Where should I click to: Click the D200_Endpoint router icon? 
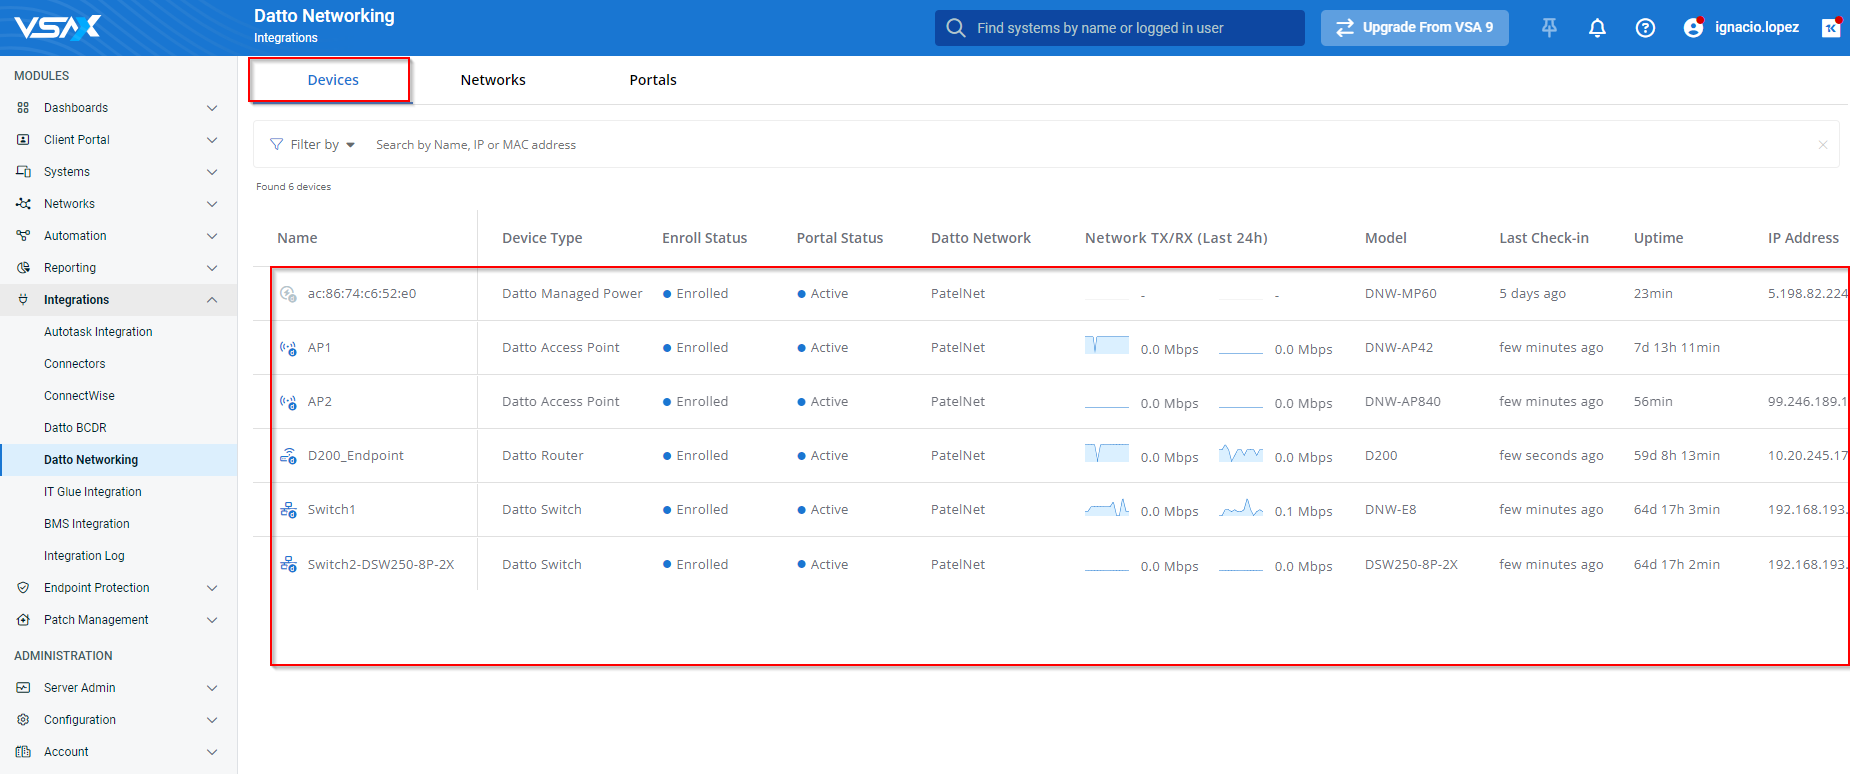coord(288,456)
